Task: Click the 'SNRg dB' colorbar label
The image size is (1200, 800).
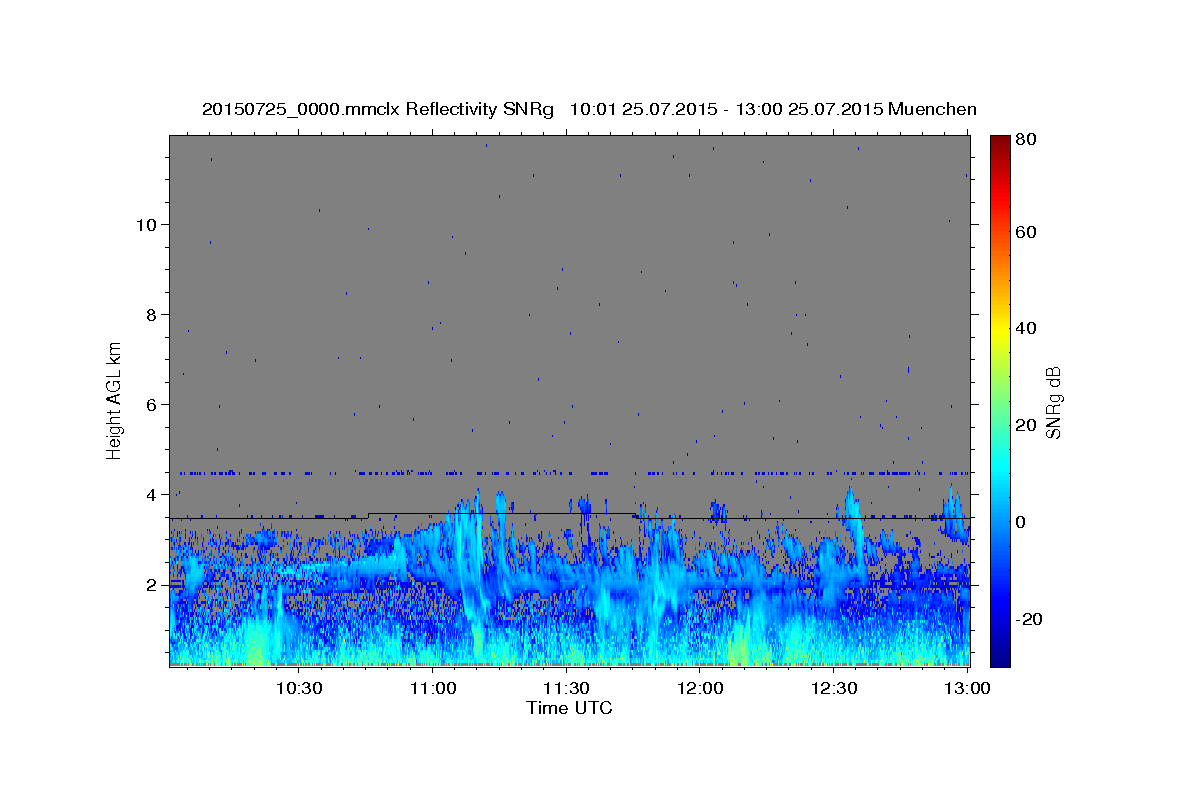Action: click(x=1053, y=402)
